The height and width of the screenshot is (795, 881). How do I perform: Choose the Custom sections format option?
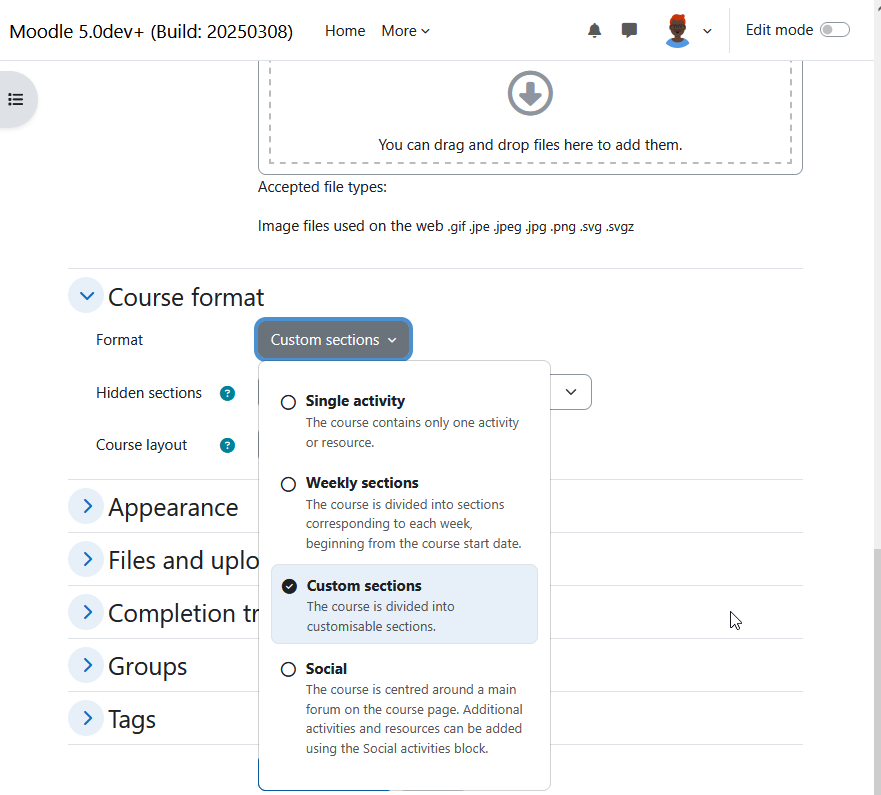pyautogui.click(x=404, y=605)
